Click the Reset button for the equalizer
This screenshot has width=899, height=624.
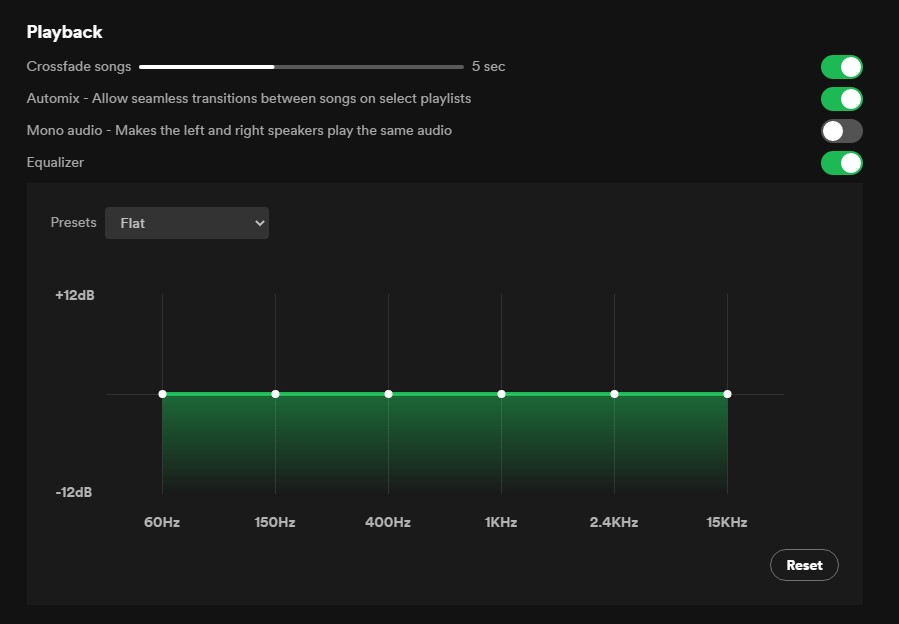click(804, 566)
